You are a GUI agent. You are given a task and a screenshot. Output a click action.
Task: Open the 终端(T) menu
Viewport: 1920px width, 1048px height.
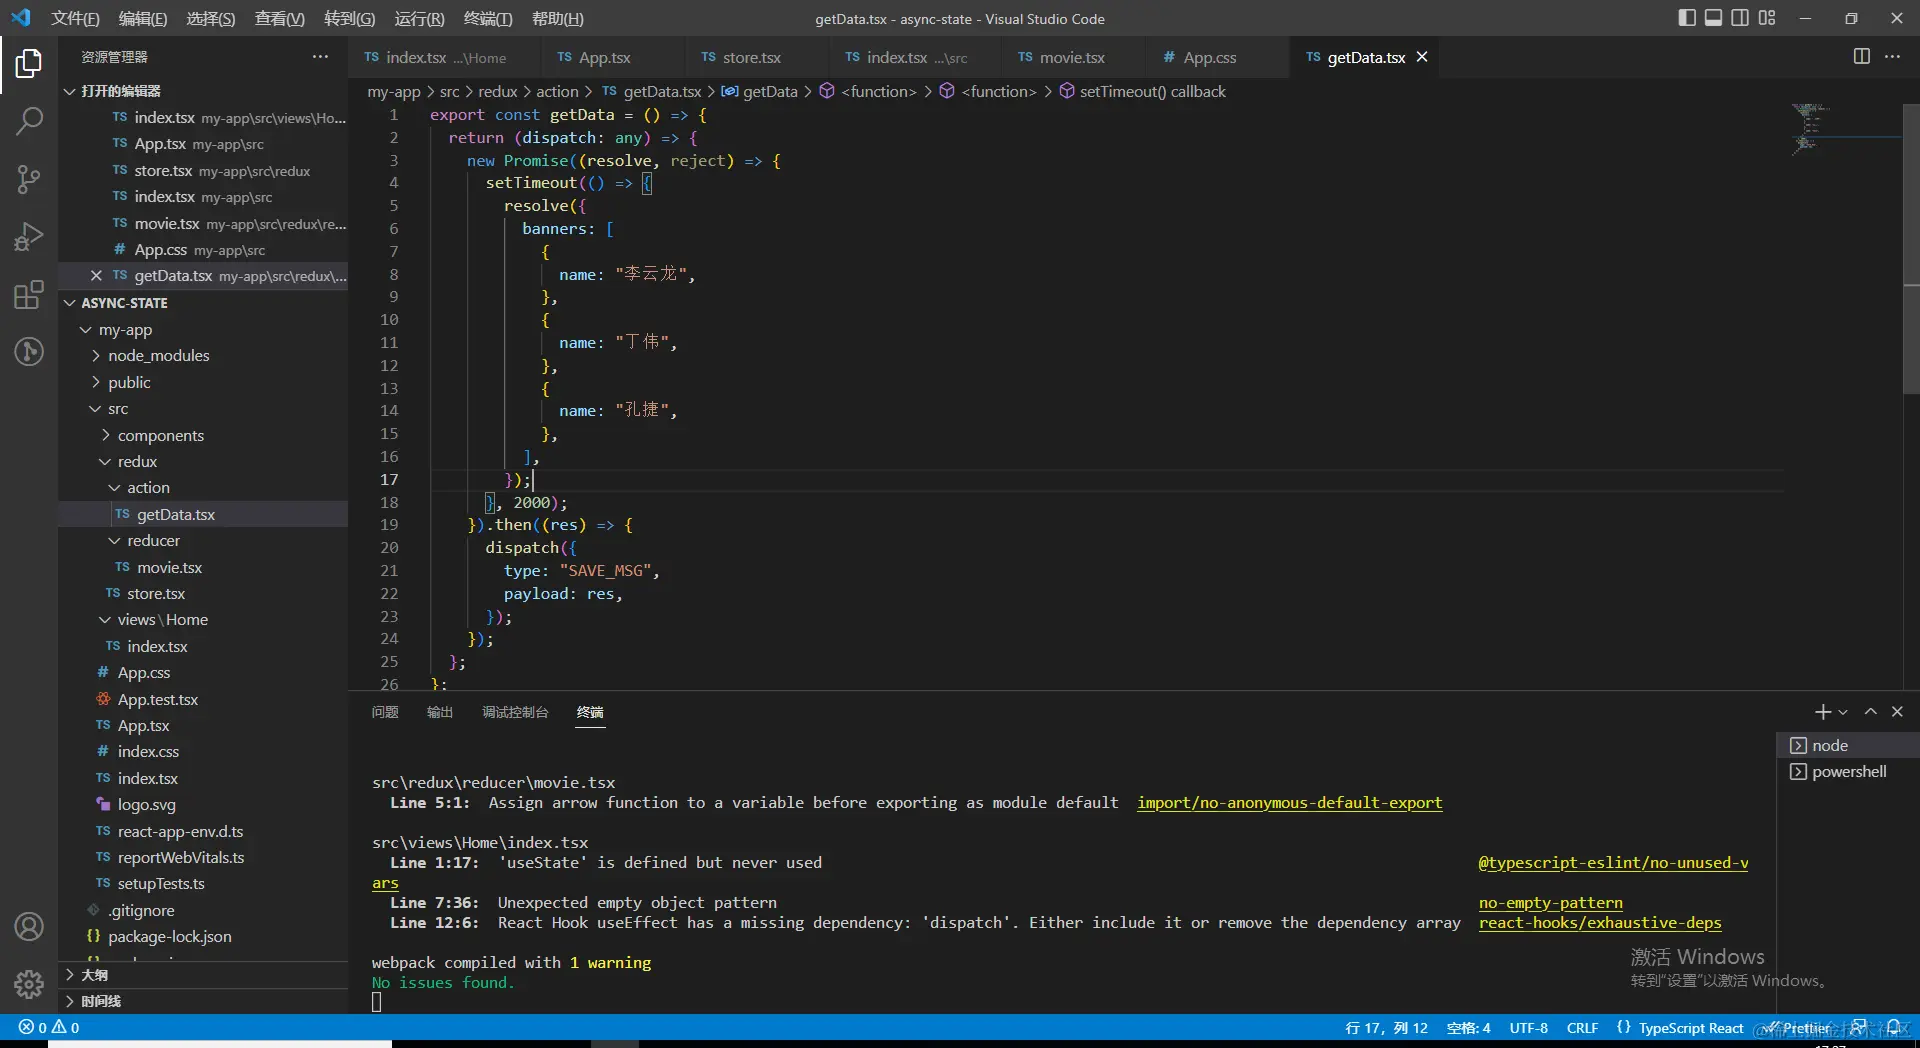click(x=488, y=19)
